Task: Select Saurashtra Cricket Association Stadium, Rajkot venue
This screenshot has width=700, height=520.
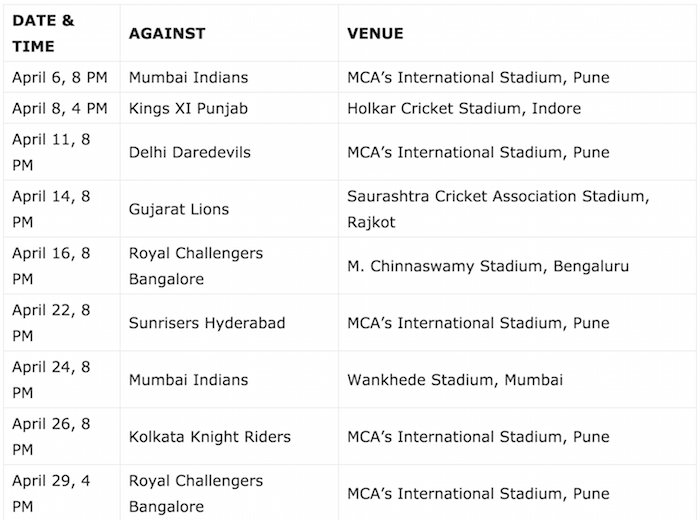Action: pos(498,209)
